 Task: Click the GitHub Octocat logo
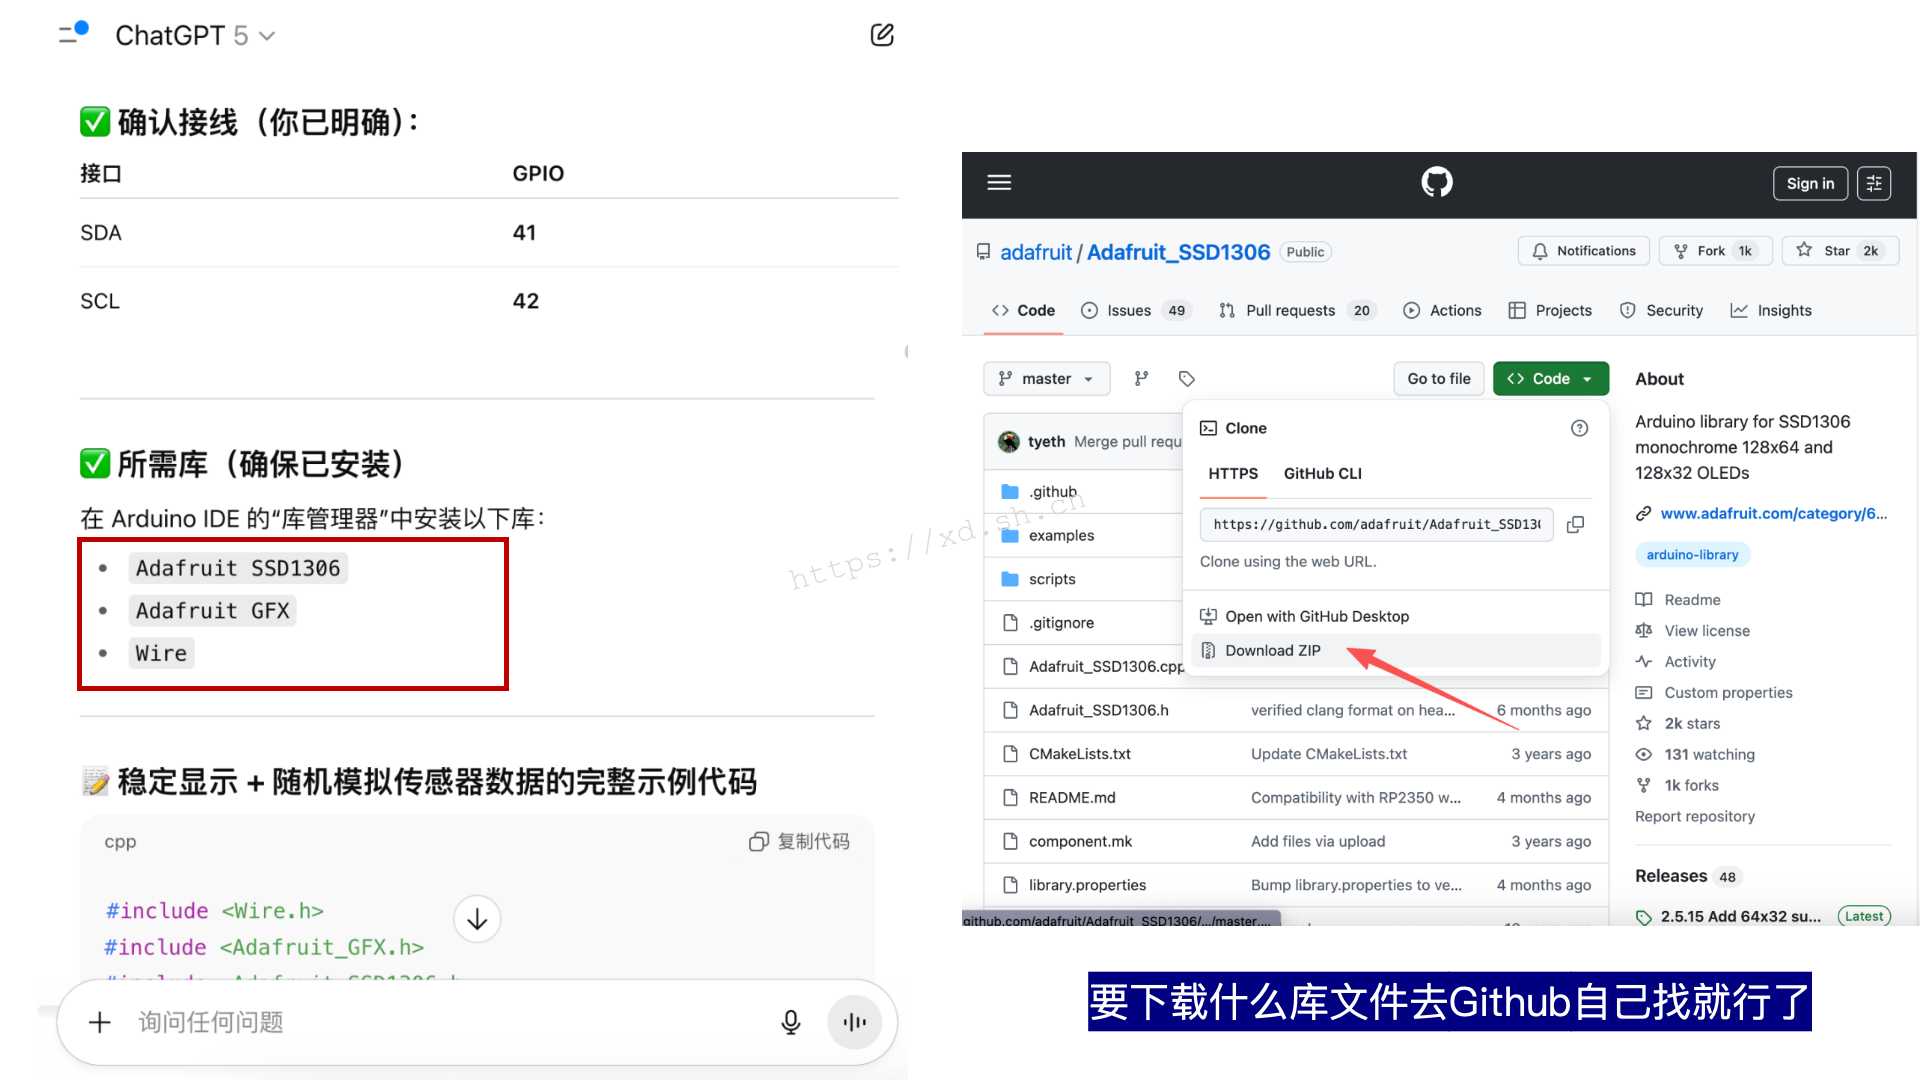[x=1437, y=182]
